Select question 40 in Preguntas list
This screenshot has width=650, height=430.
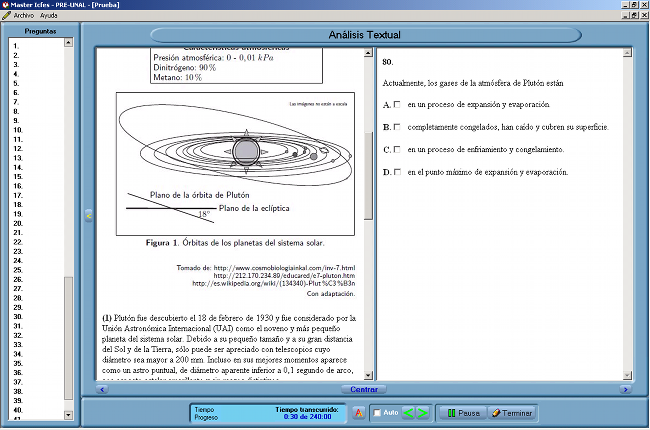[x=18, y=410]
